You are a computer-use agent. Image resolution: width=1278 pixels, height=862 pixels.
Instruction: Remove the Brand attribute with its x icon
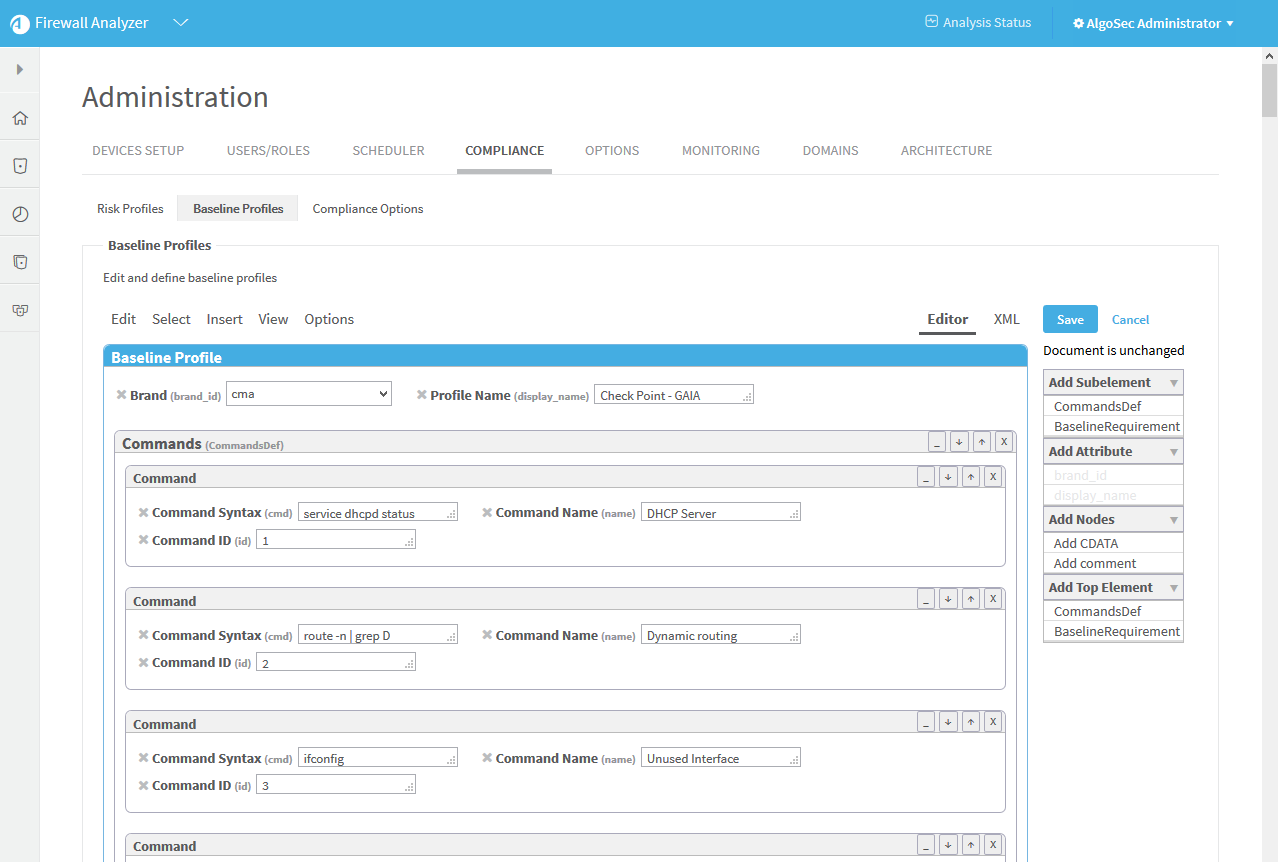point(121,395)
